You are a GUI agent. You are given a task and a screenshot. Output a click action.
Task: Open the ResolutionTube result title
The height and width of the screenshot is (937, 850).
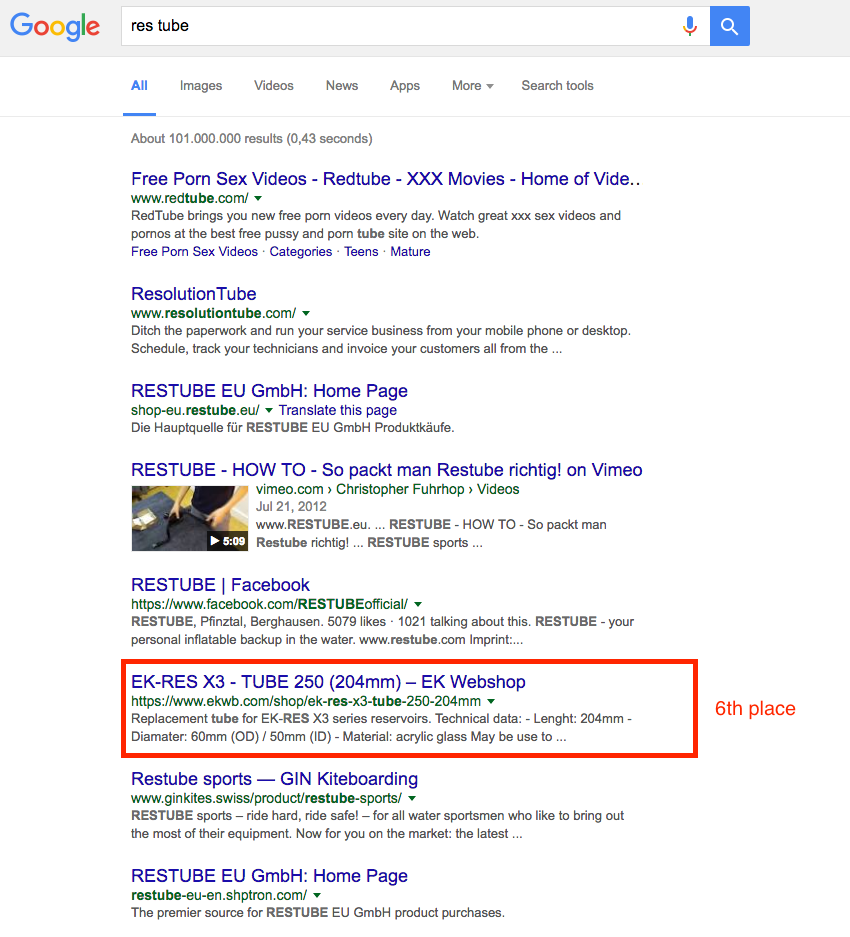click(194, 294)
